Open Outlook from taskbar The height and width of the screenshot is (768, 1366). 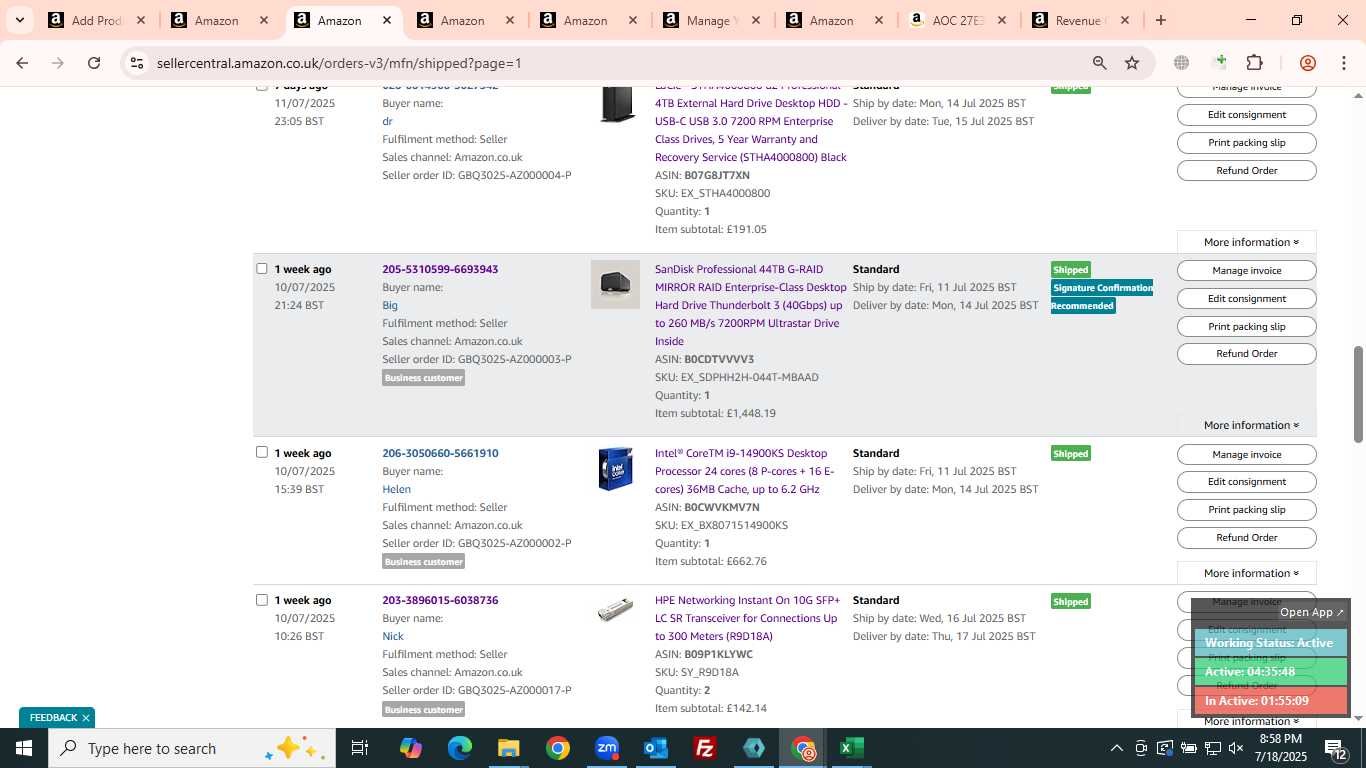coord(656,748)
